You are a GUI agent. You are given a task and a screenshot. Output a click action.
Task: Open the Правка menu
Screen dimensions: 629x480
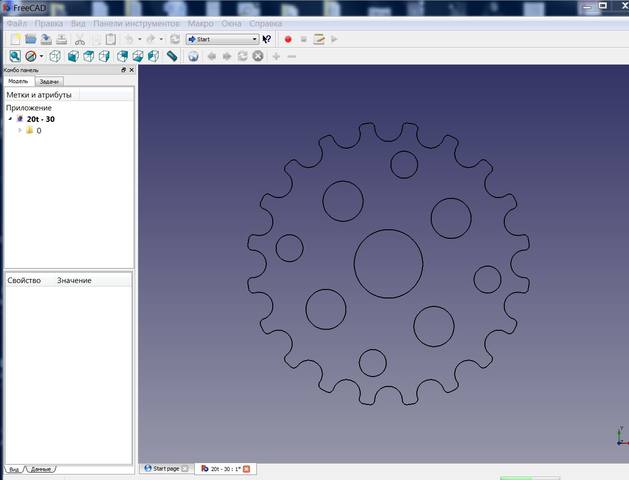pos(49,24)
